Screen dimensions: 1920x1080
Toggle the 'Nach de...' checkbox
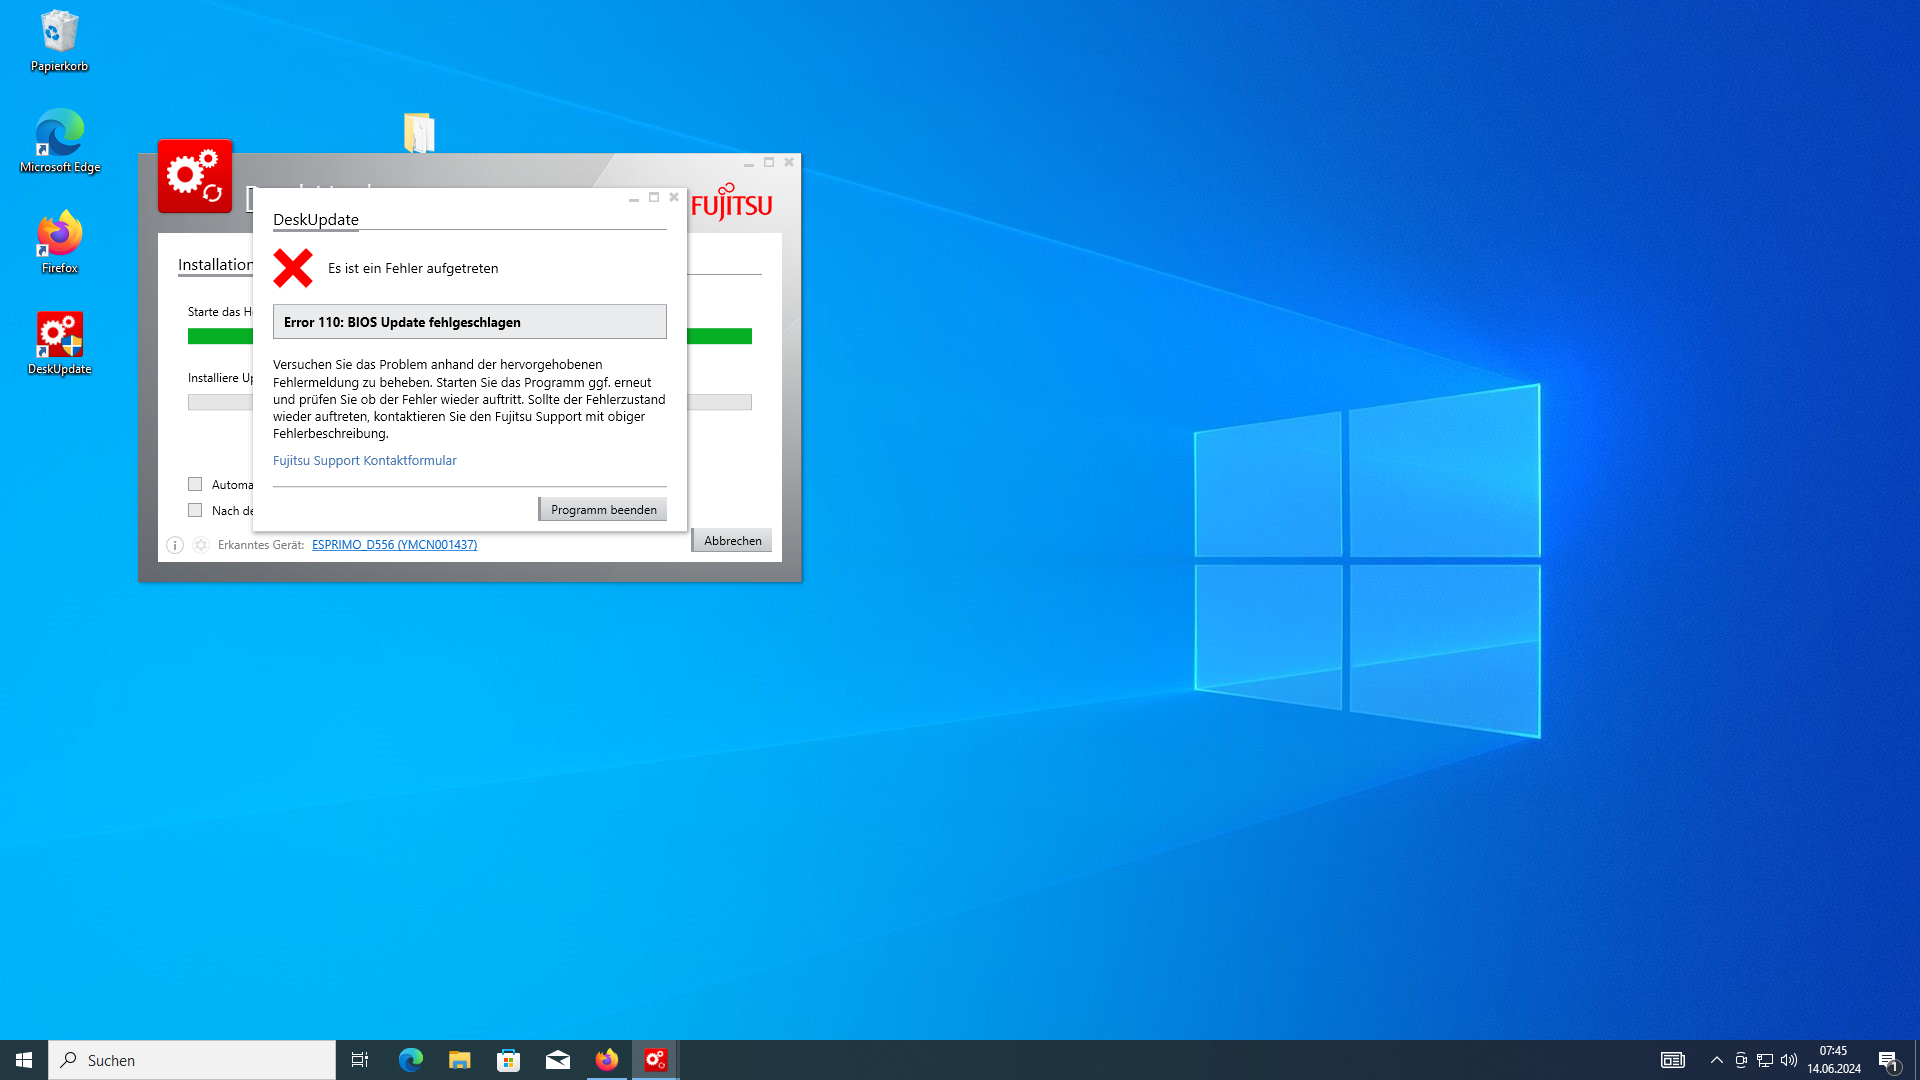coord(195,510)
